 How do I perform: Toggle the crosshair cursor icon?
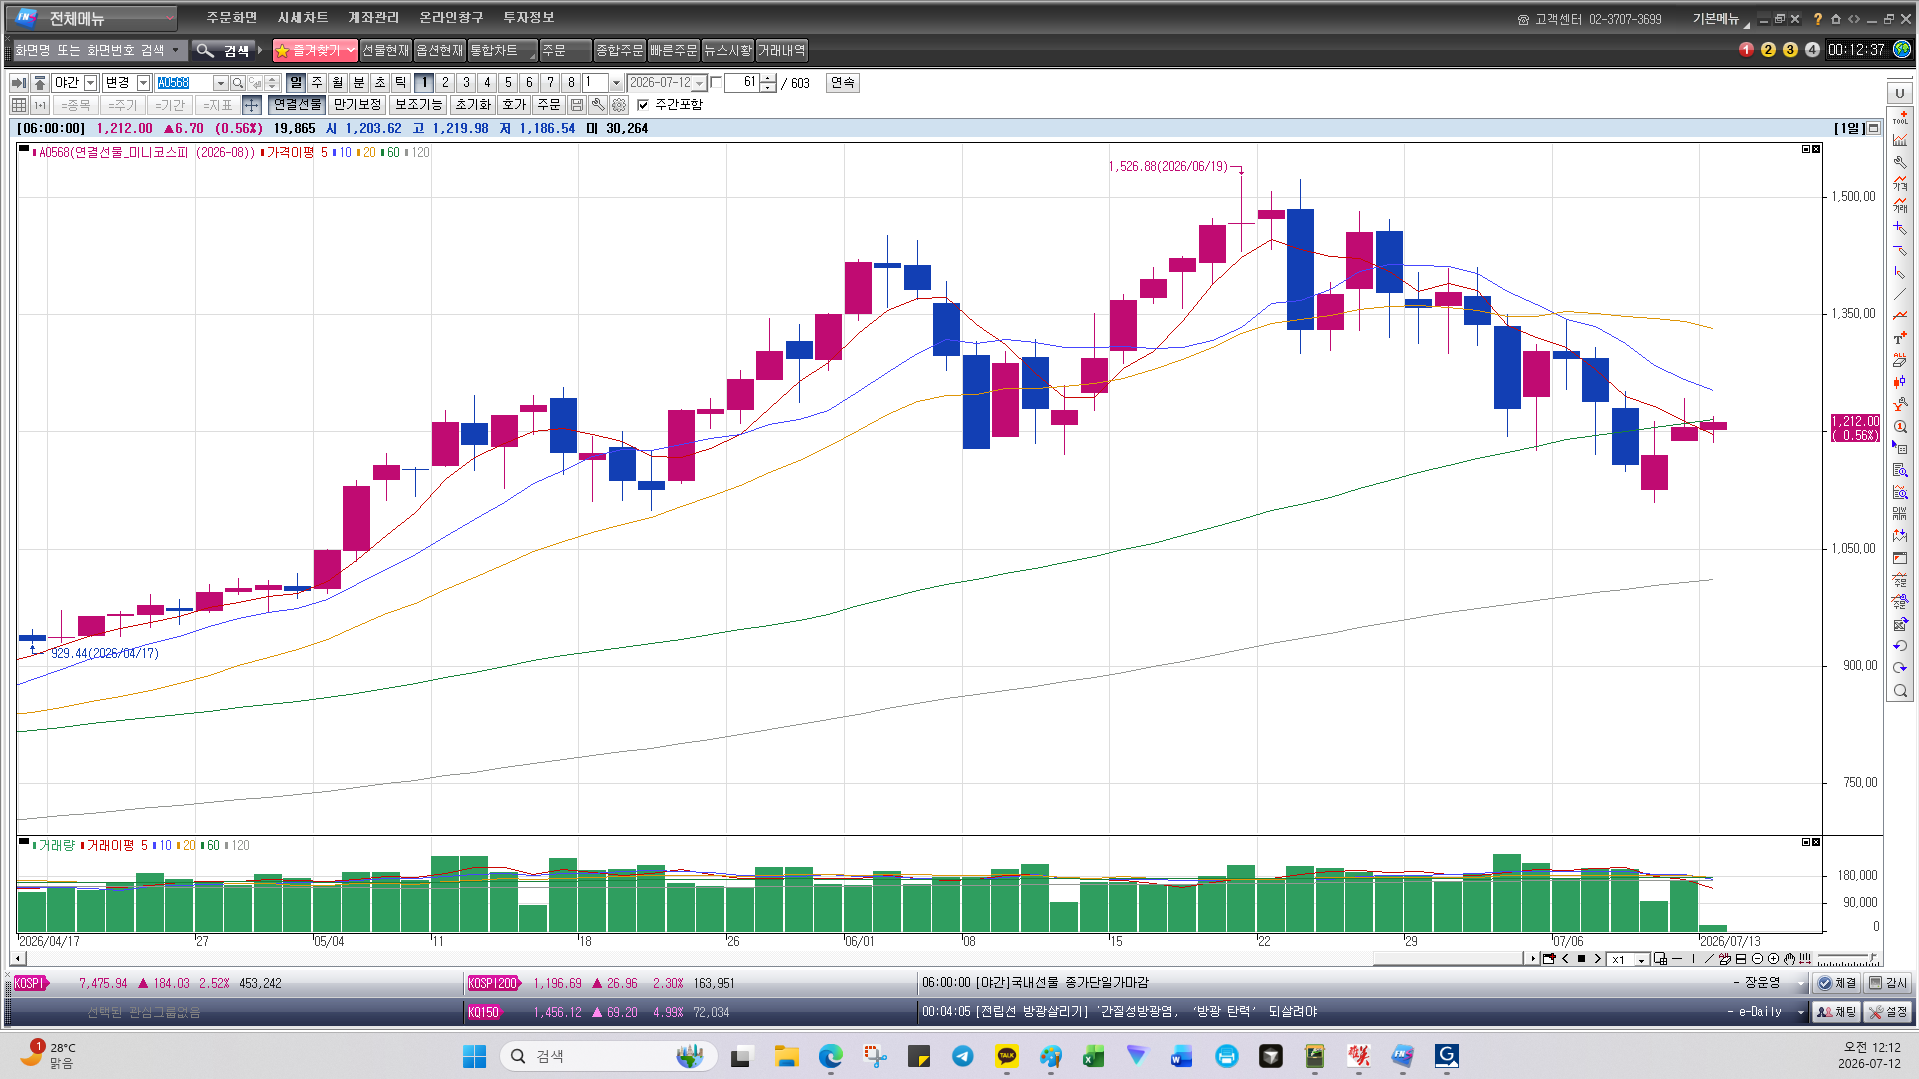(x=252, y=105)
